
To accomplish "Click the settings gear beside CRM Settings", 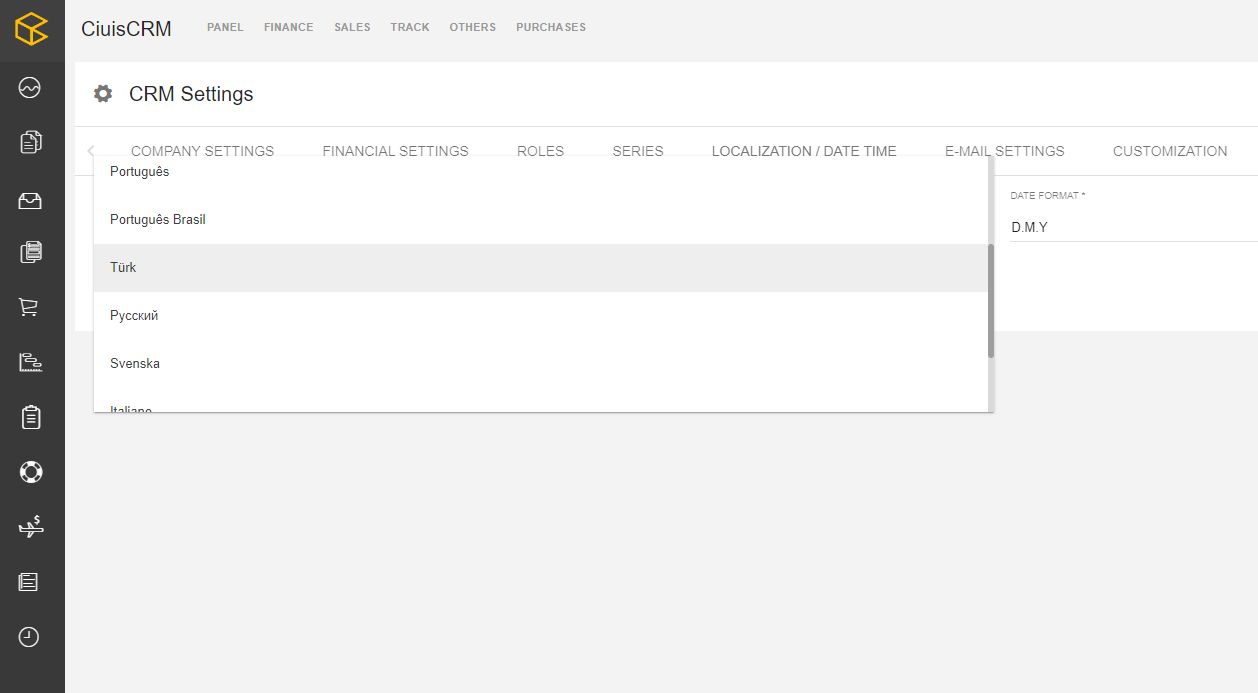I will (x=103, y=94).
